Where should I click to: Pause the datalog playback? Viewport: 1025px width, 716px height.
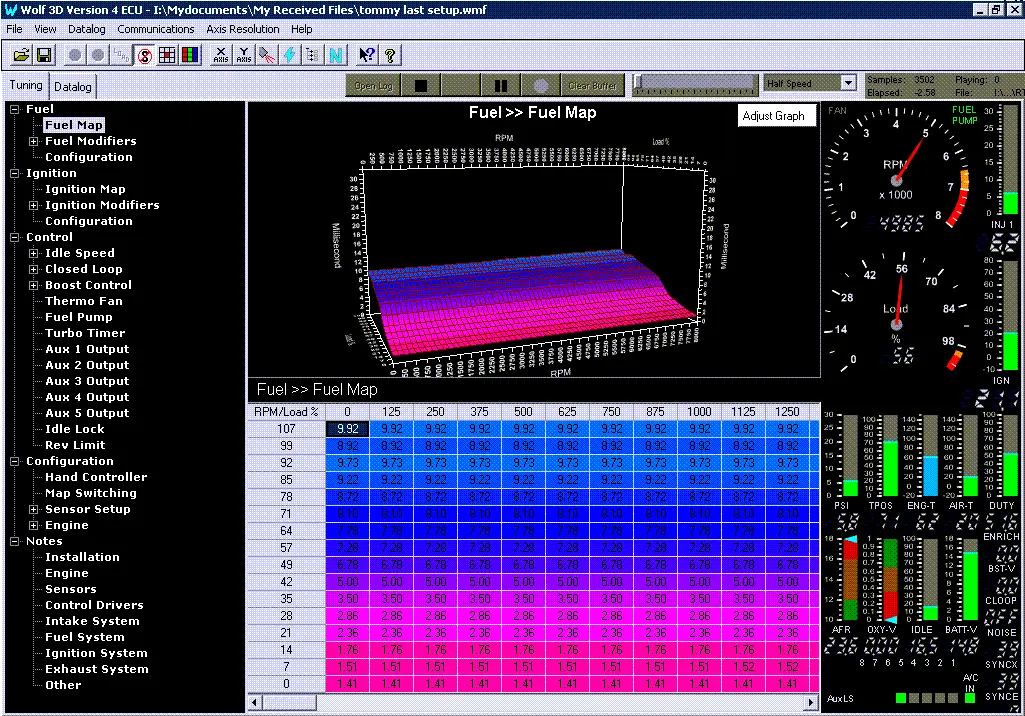click(x=501, y=86)
